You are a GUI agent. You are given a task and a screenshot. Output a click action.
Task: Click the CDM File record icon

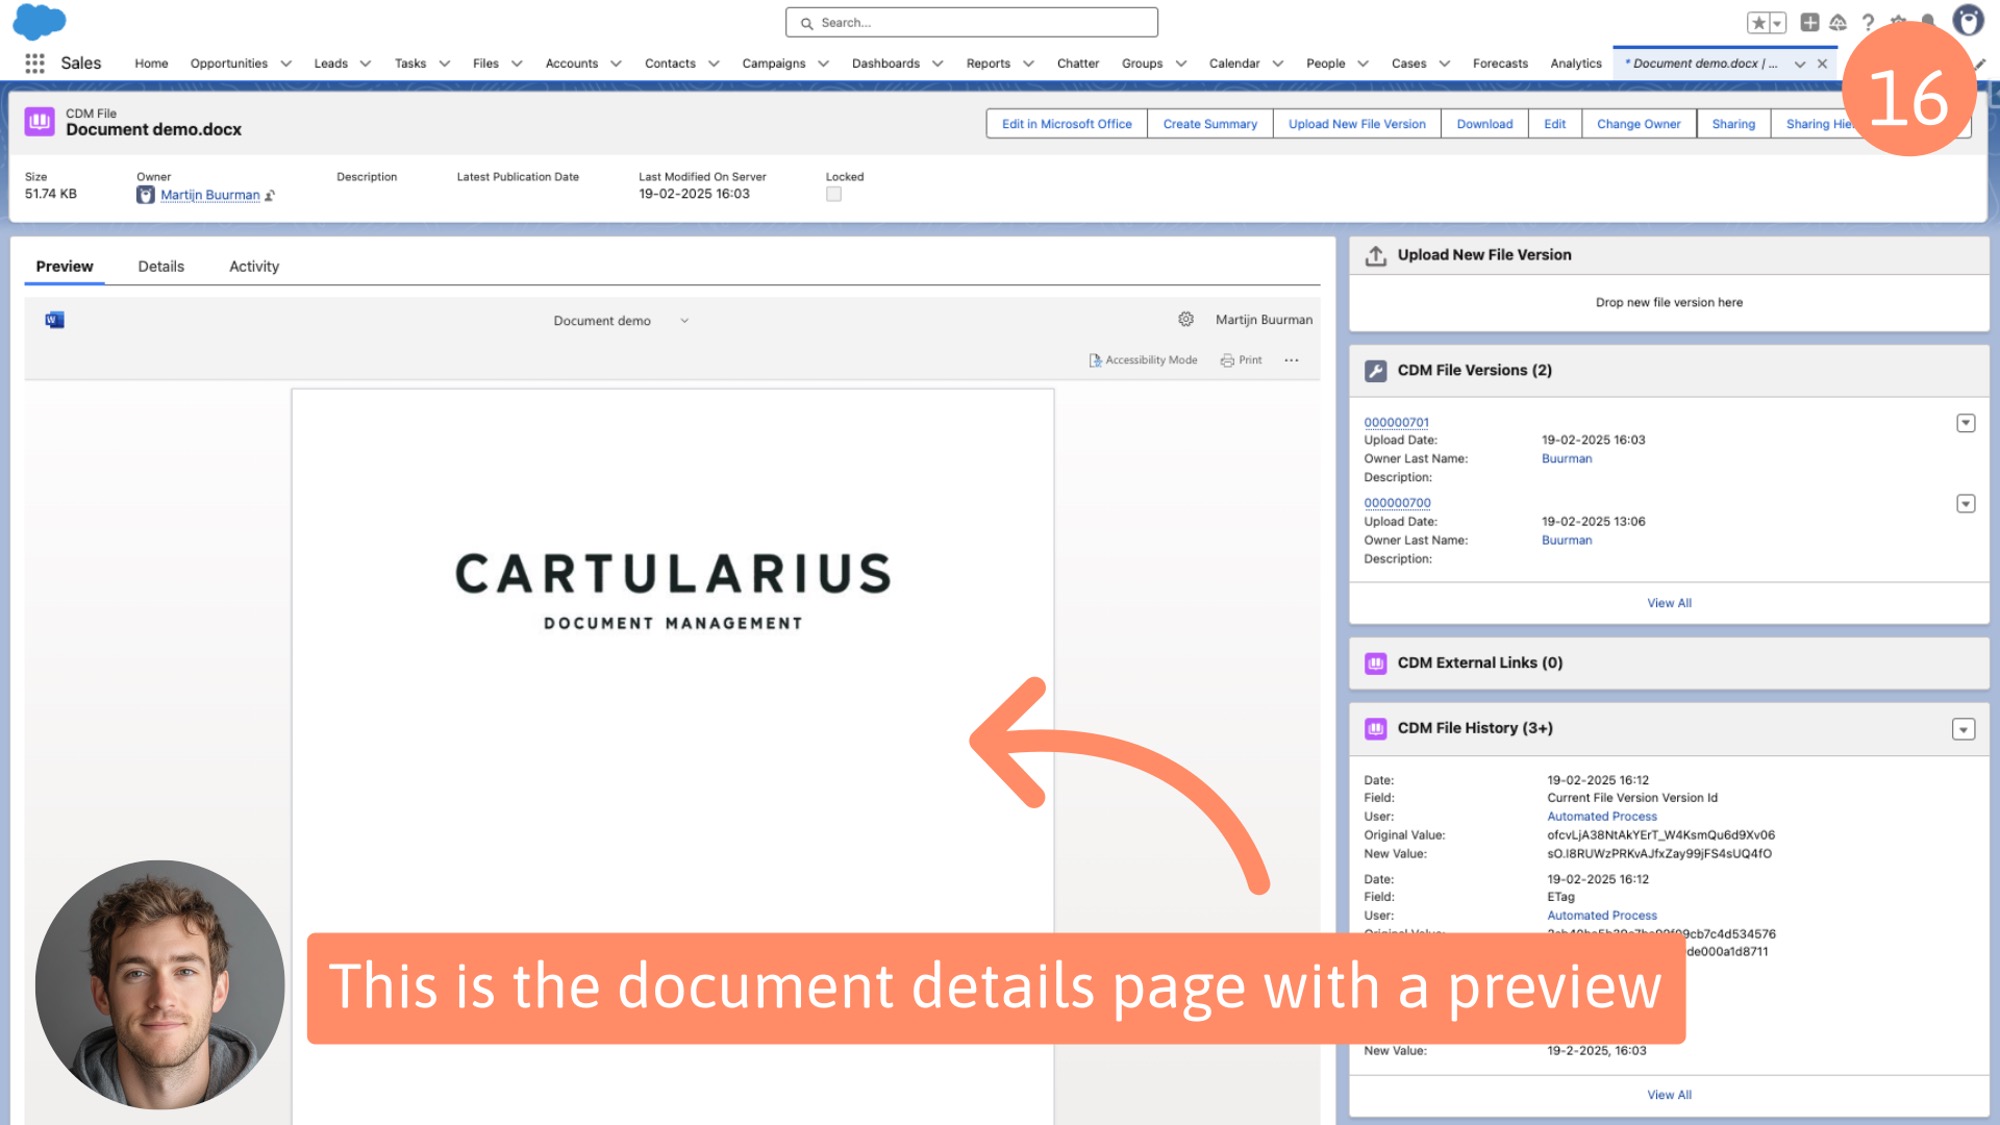point(40,121)
